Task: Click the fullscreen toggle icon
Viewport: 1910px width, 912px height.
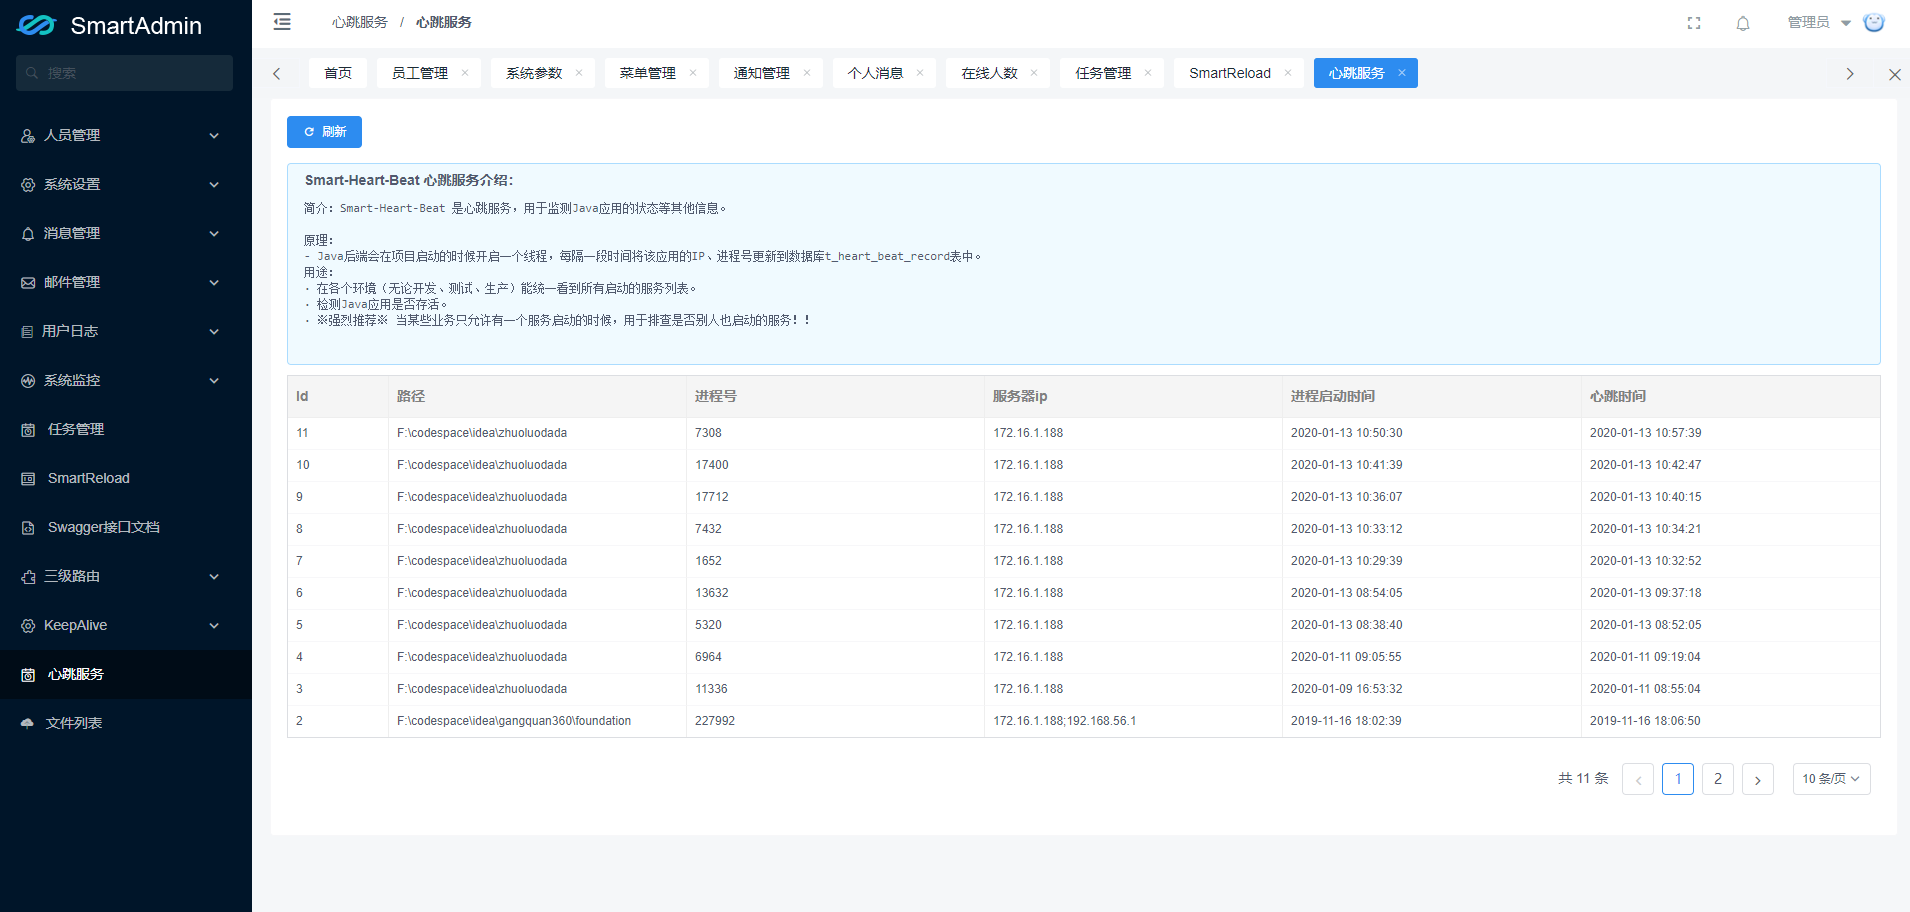Action: click(1694, 22)
